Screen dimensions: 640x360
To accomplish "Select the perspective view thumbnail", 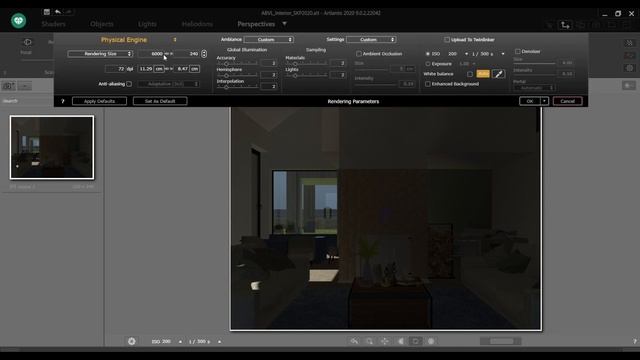I will [52, 147].
